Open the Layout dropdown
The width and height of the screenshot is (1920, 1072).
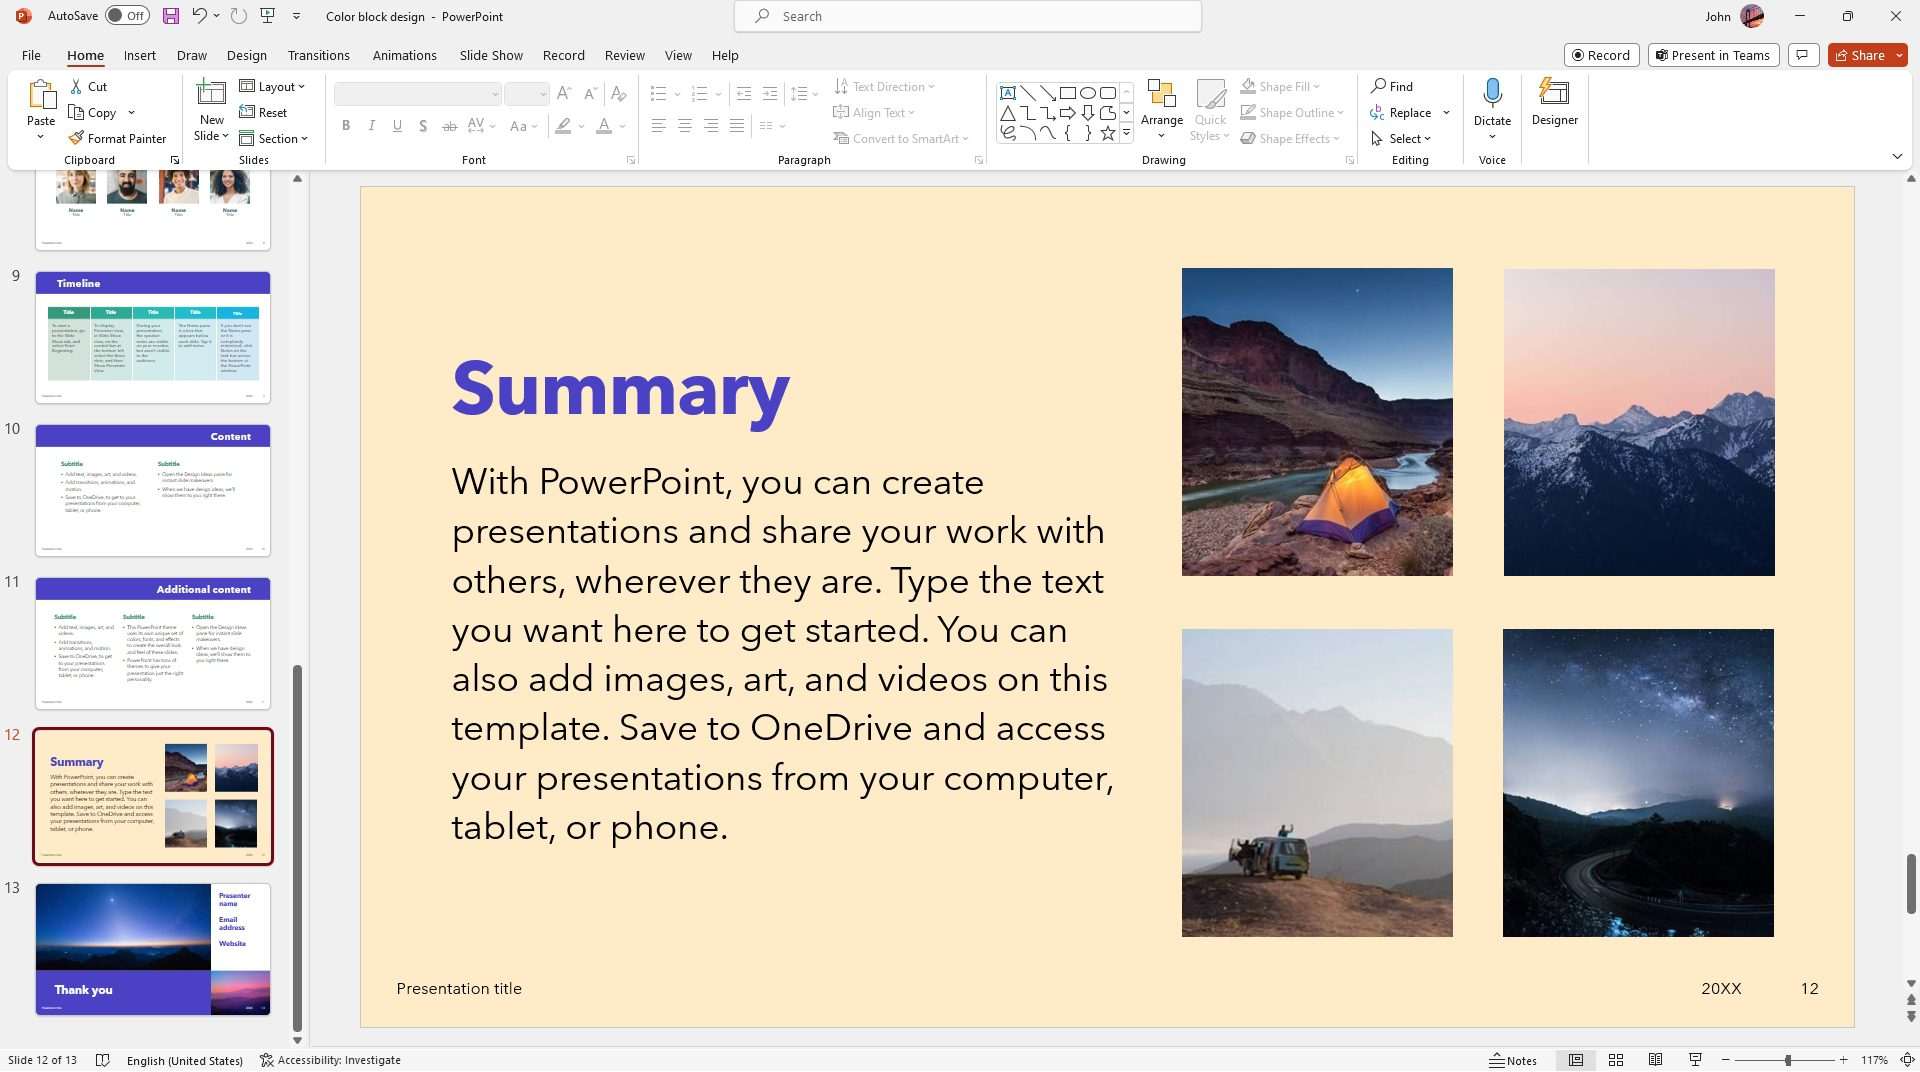(272, 87)
